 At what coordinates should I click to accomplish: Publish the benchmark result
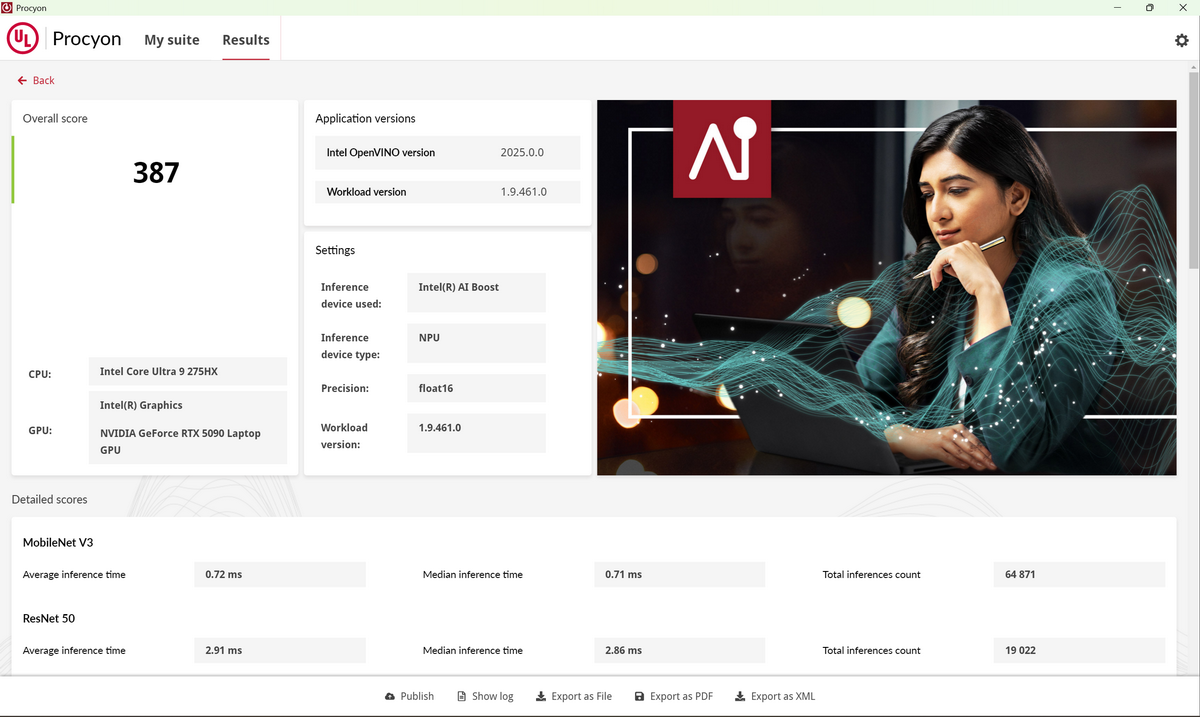click(x=409, y=696)
